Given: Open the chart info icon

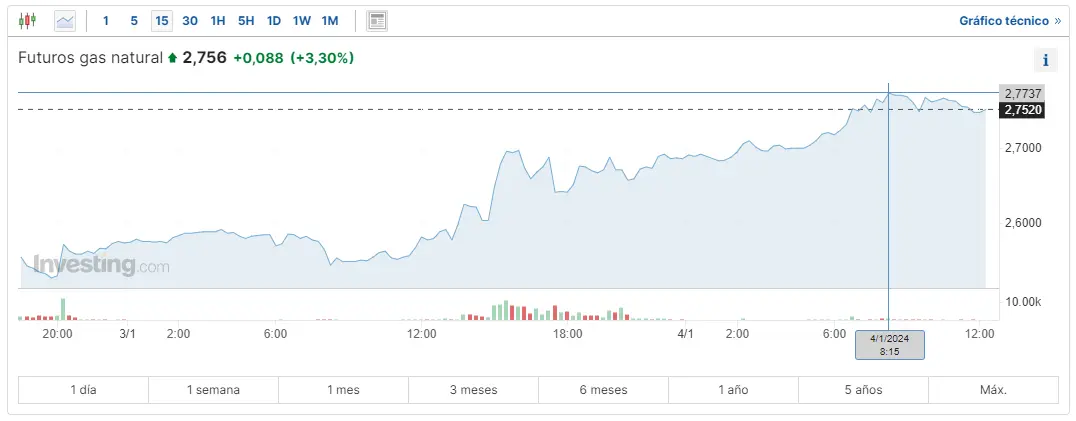Looking at the screenshot, I should 1045,60.
